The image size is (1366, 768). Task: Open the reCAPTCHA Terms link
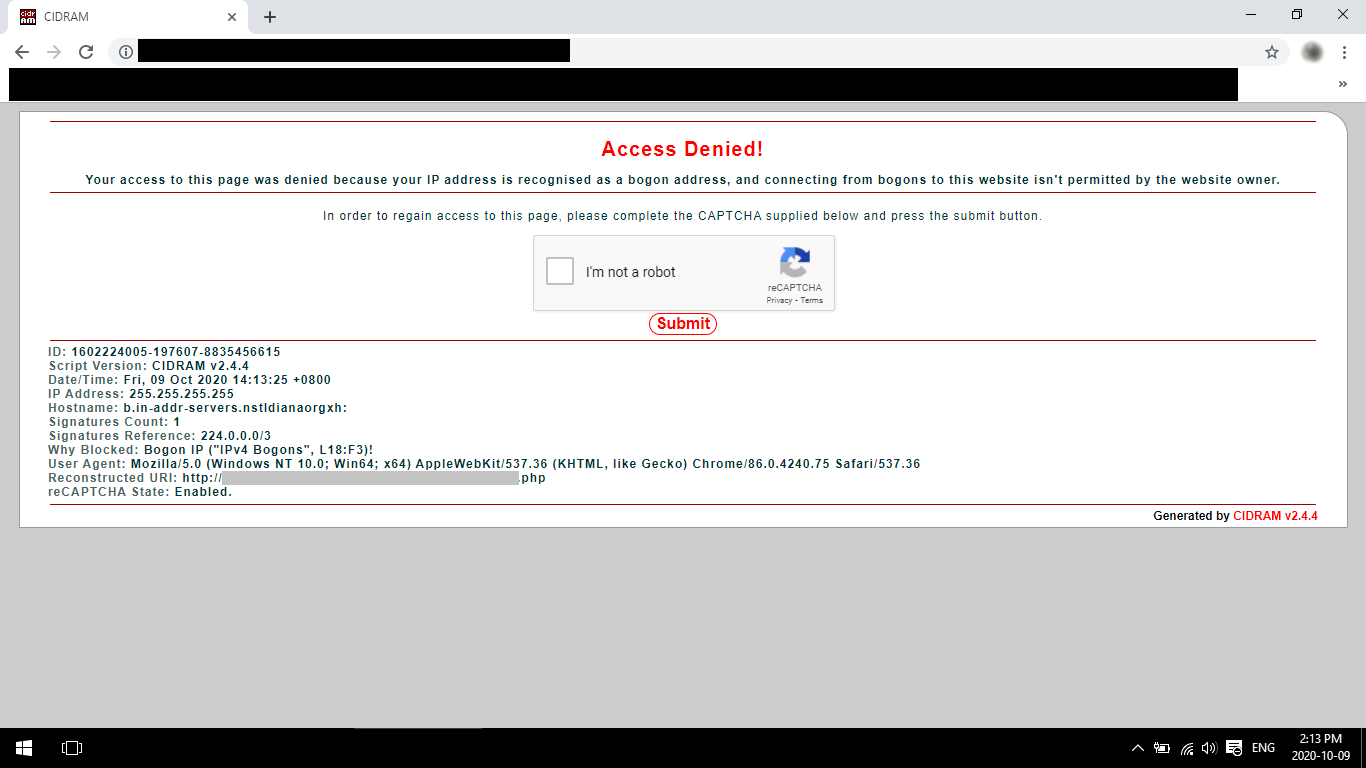812,300
